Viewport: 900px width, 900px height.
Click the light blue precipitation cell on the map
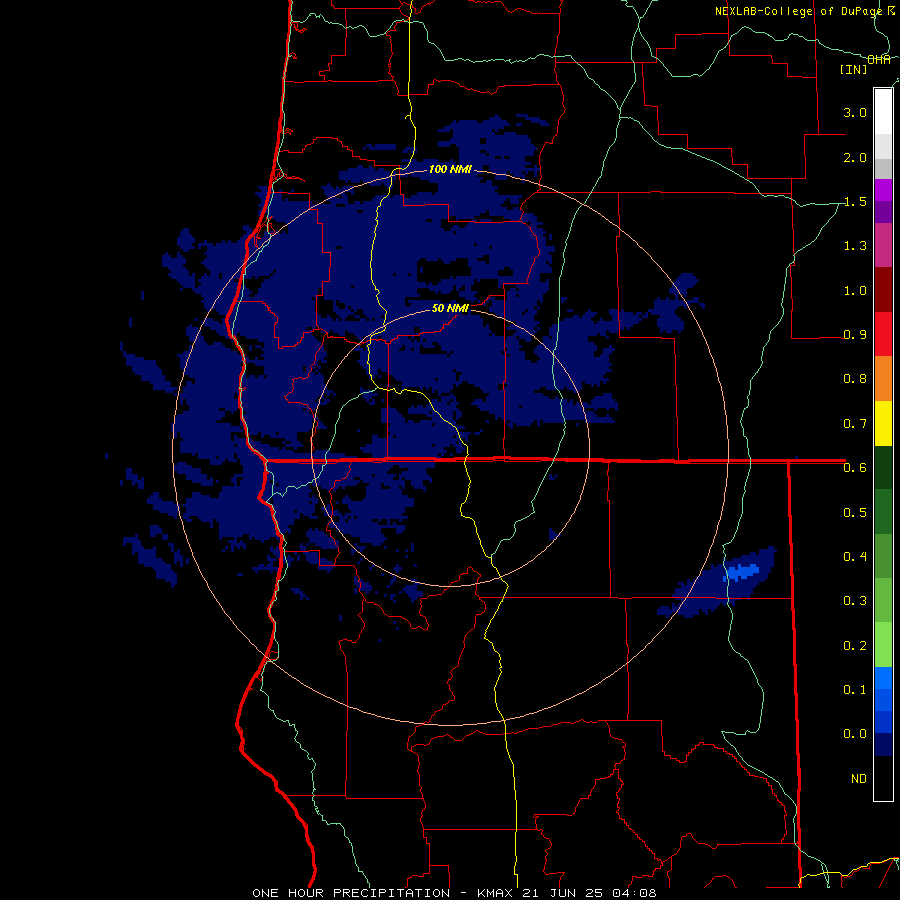pyautogui.click(x=743, y=571)
